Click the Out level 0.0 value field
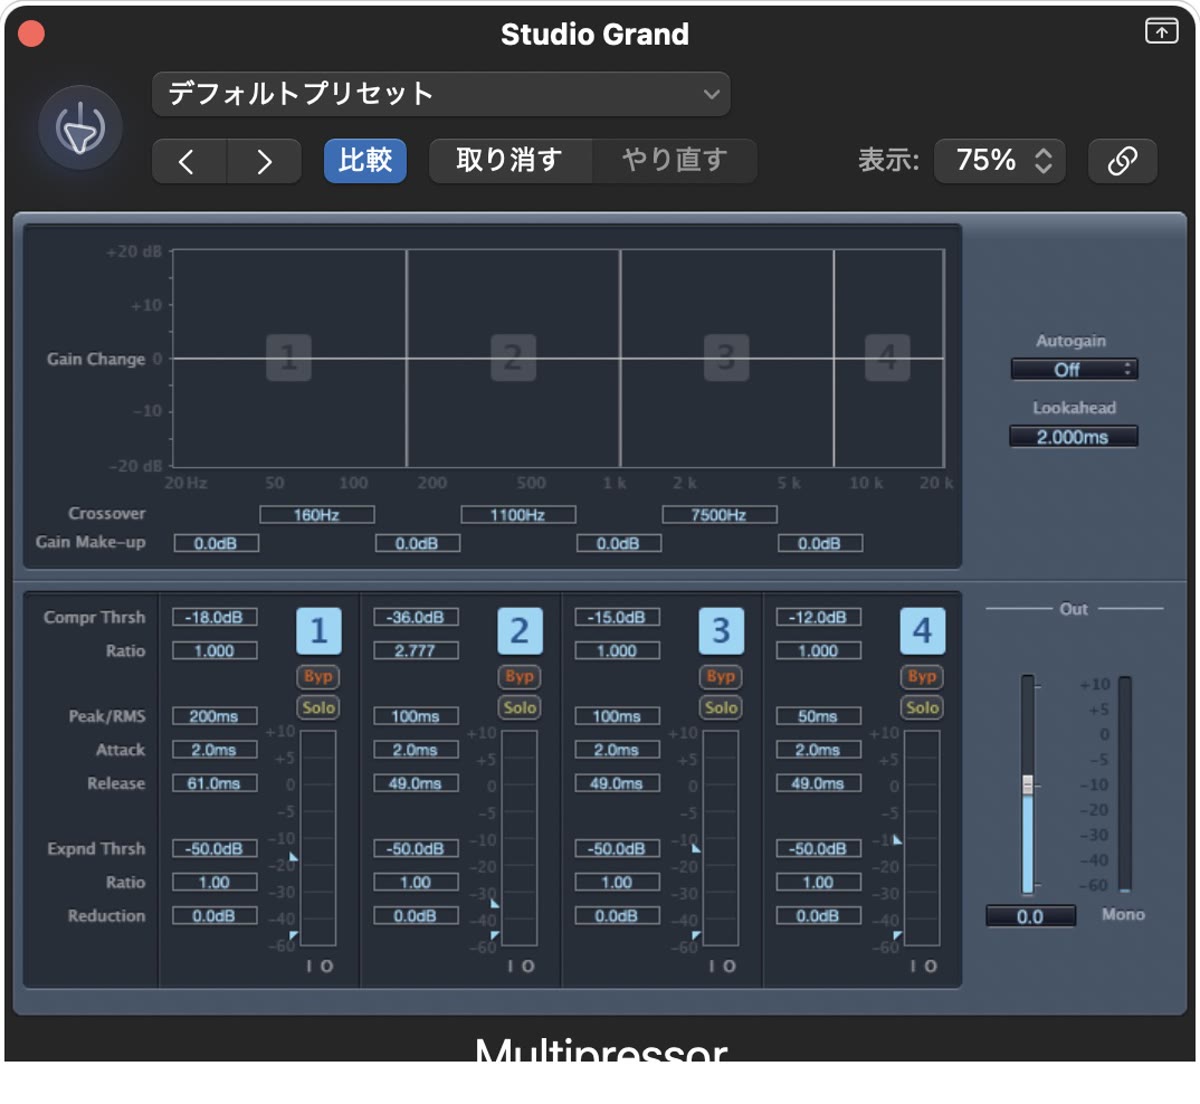1200x1104 pixels. [x=1031, y=916]
